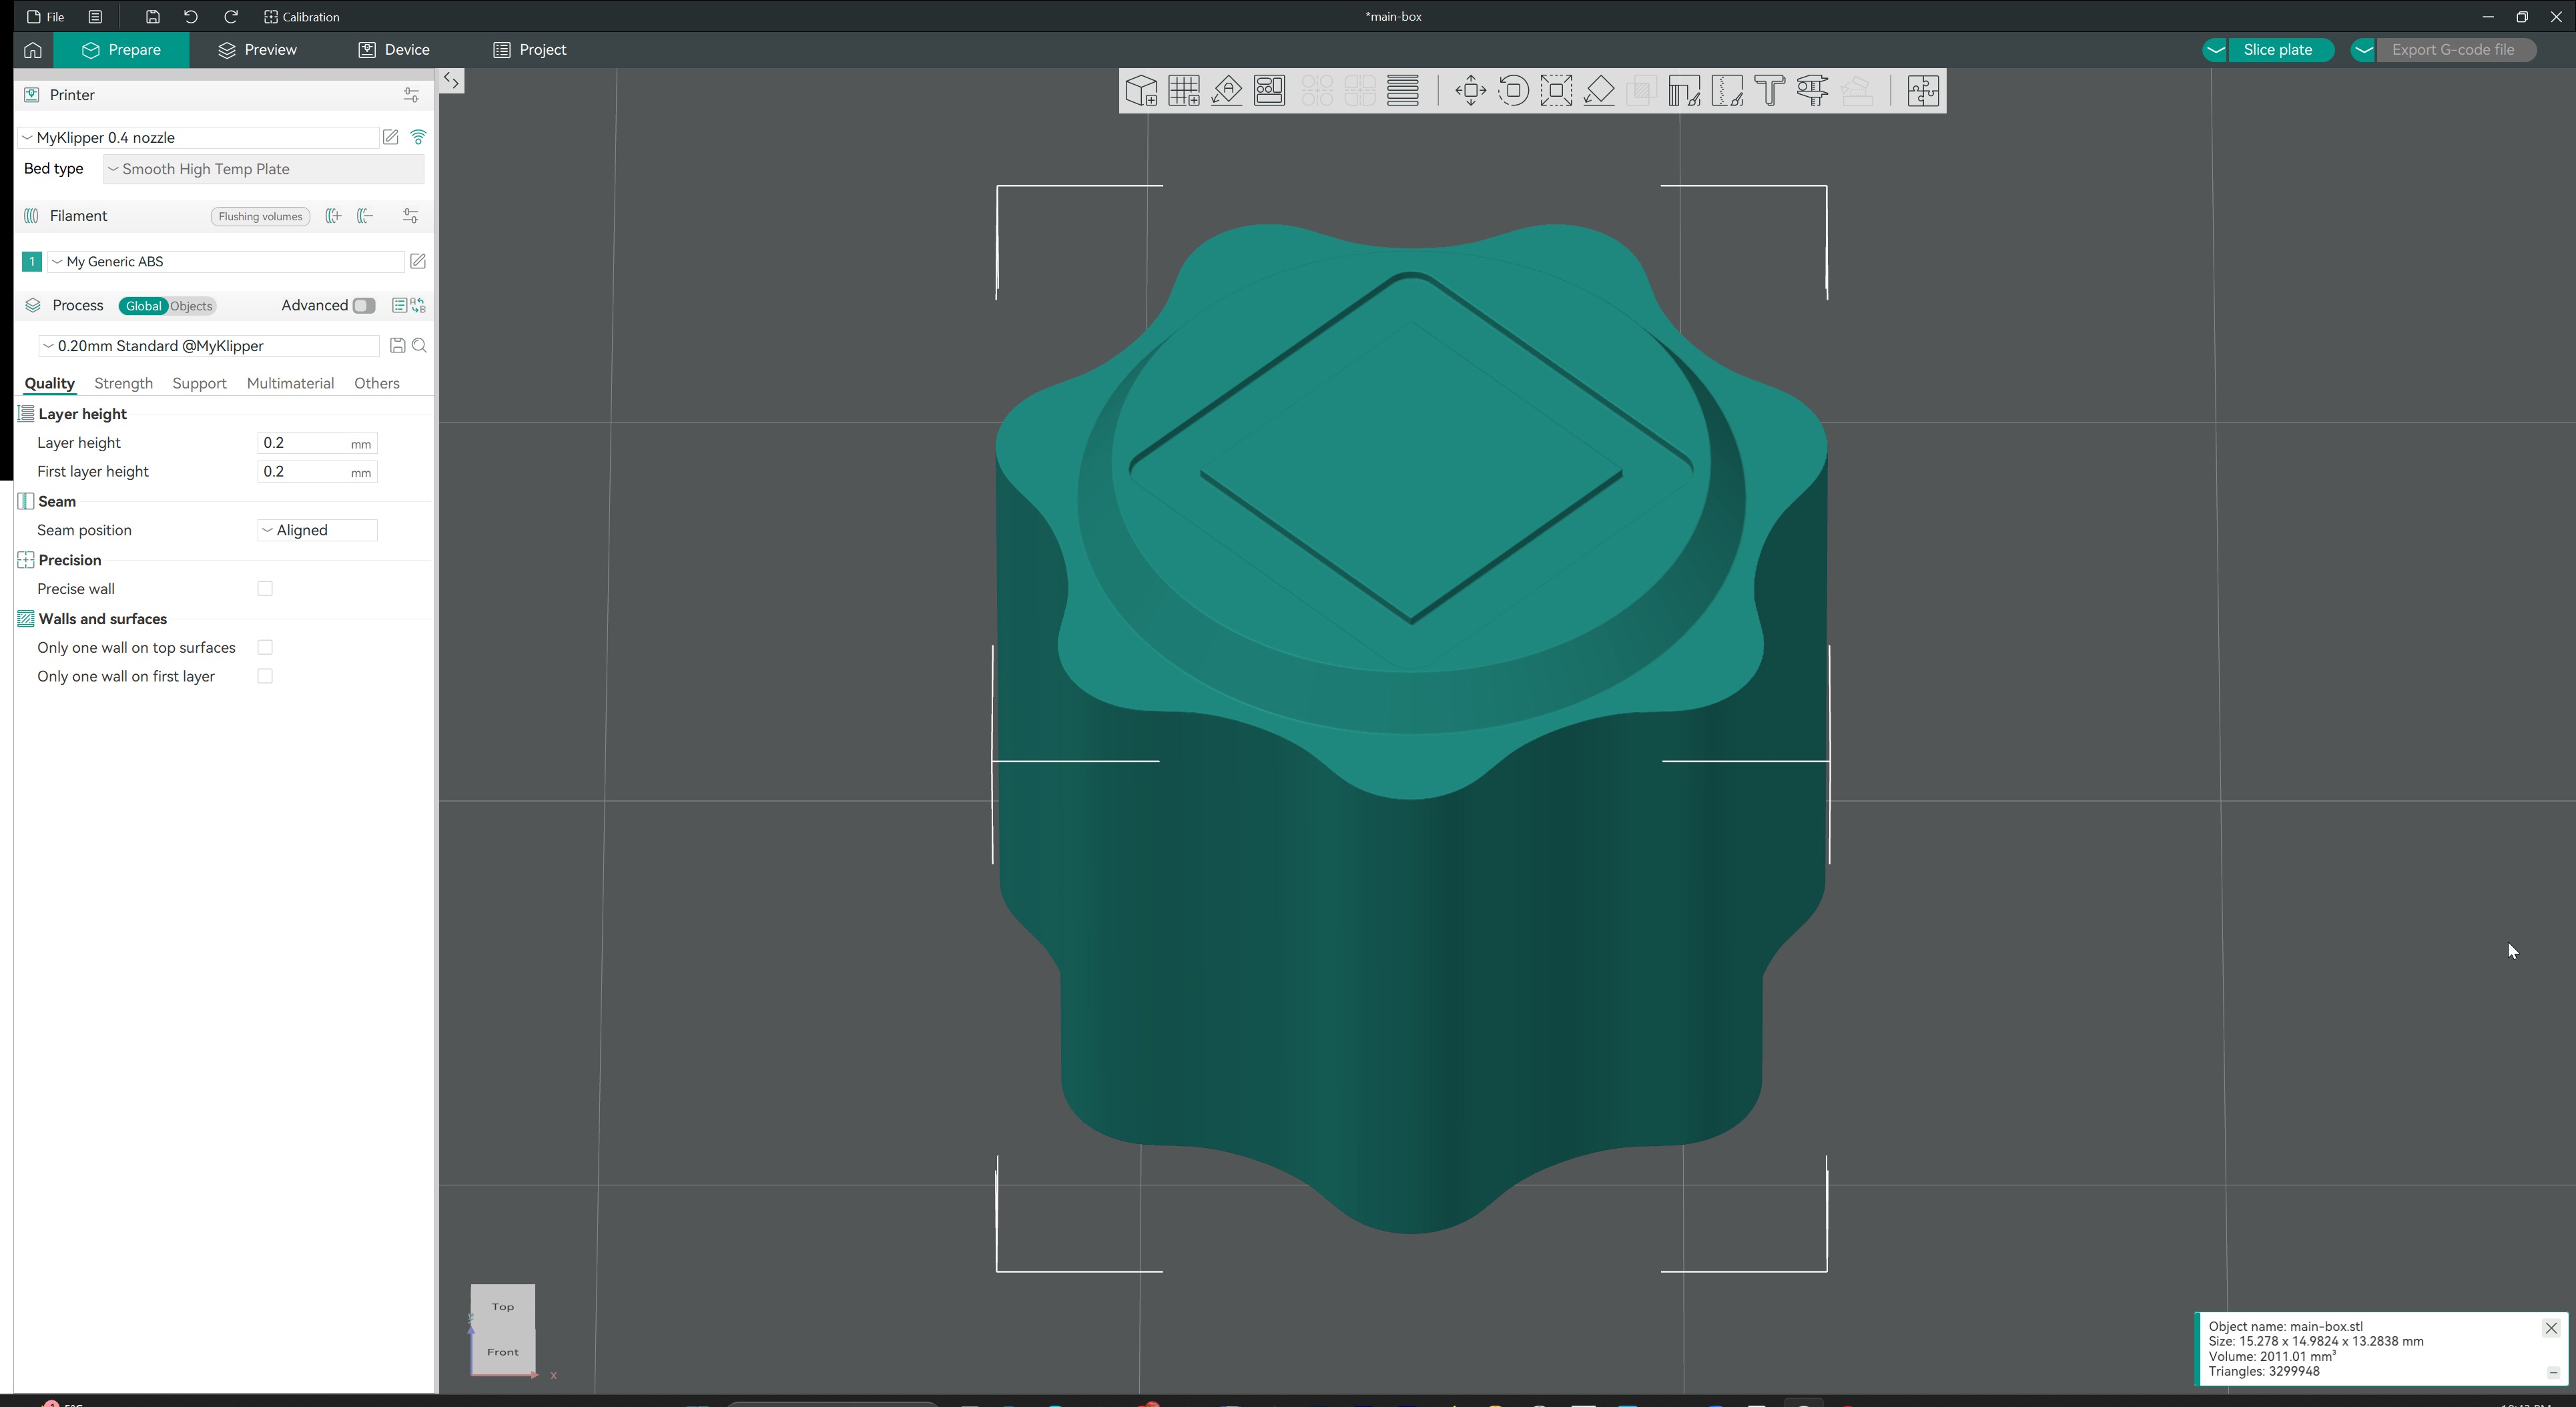Click the Redo arrow
This screenshot has width=2576, height=1407.
point(231,17)
